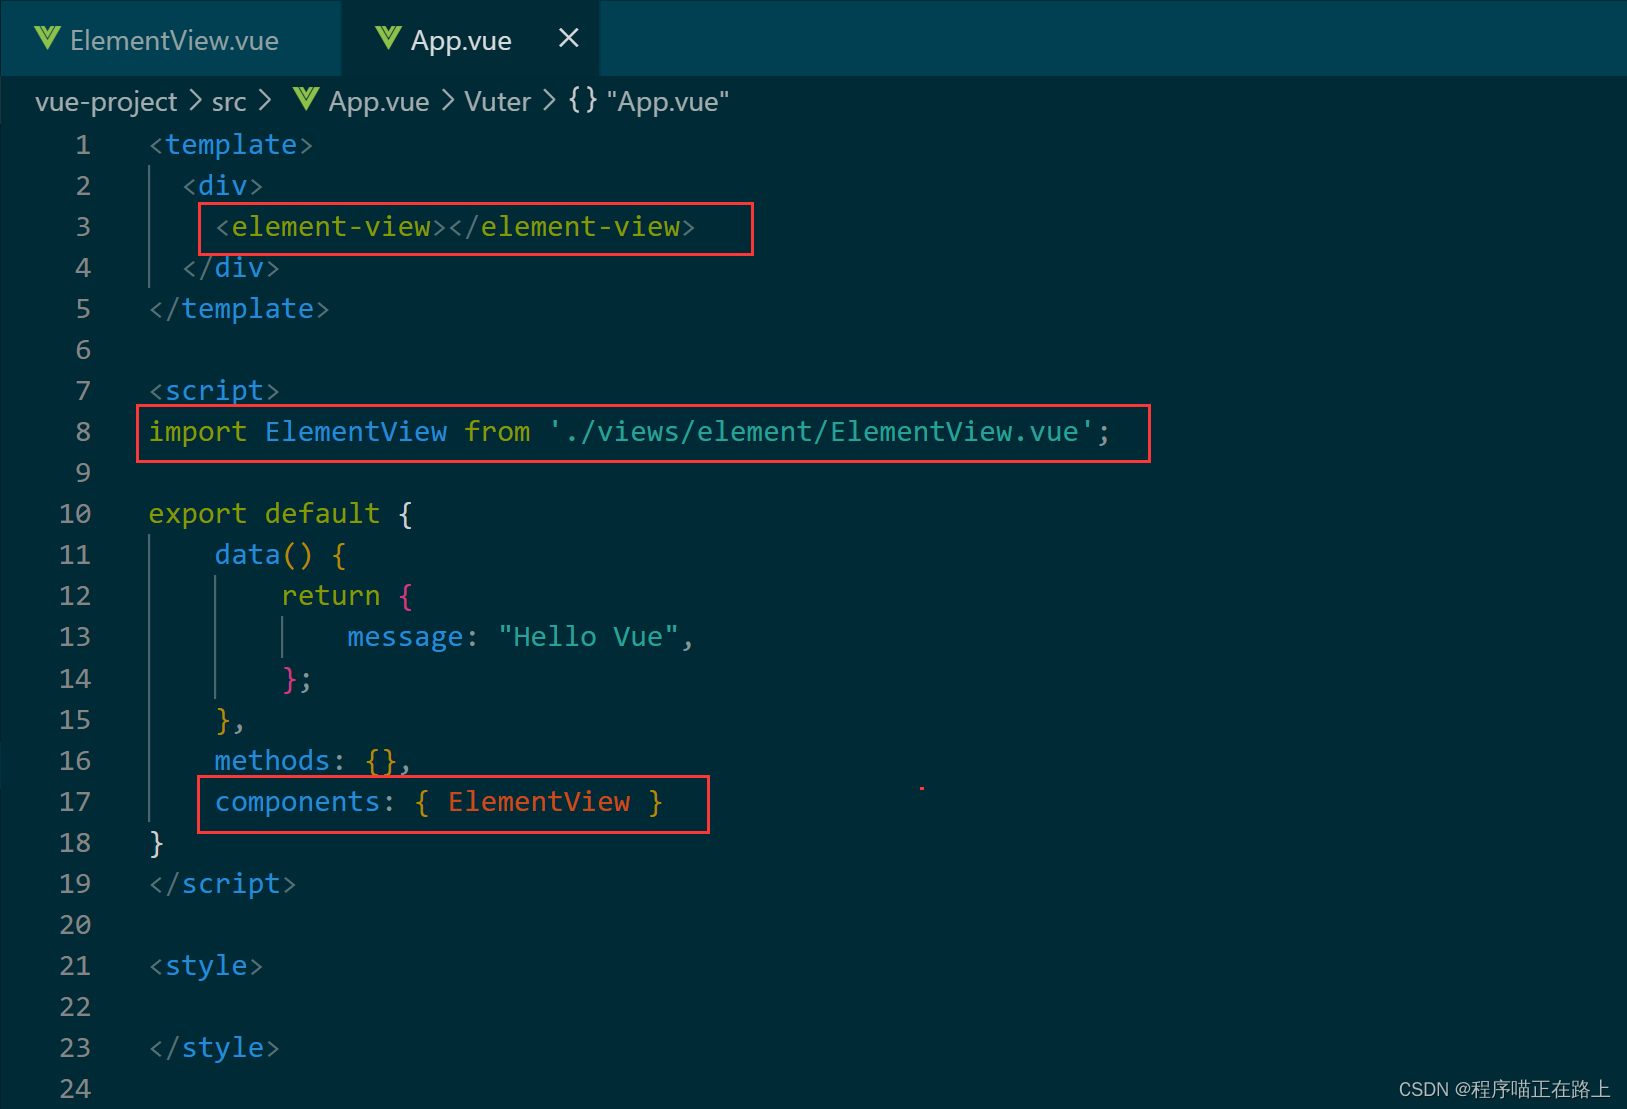Expand the chevron after App.vue breadcrumb
Image resolution: width=1627 pixels, height=1109 pixels.
pyautogui.click(x=447, y=101)
